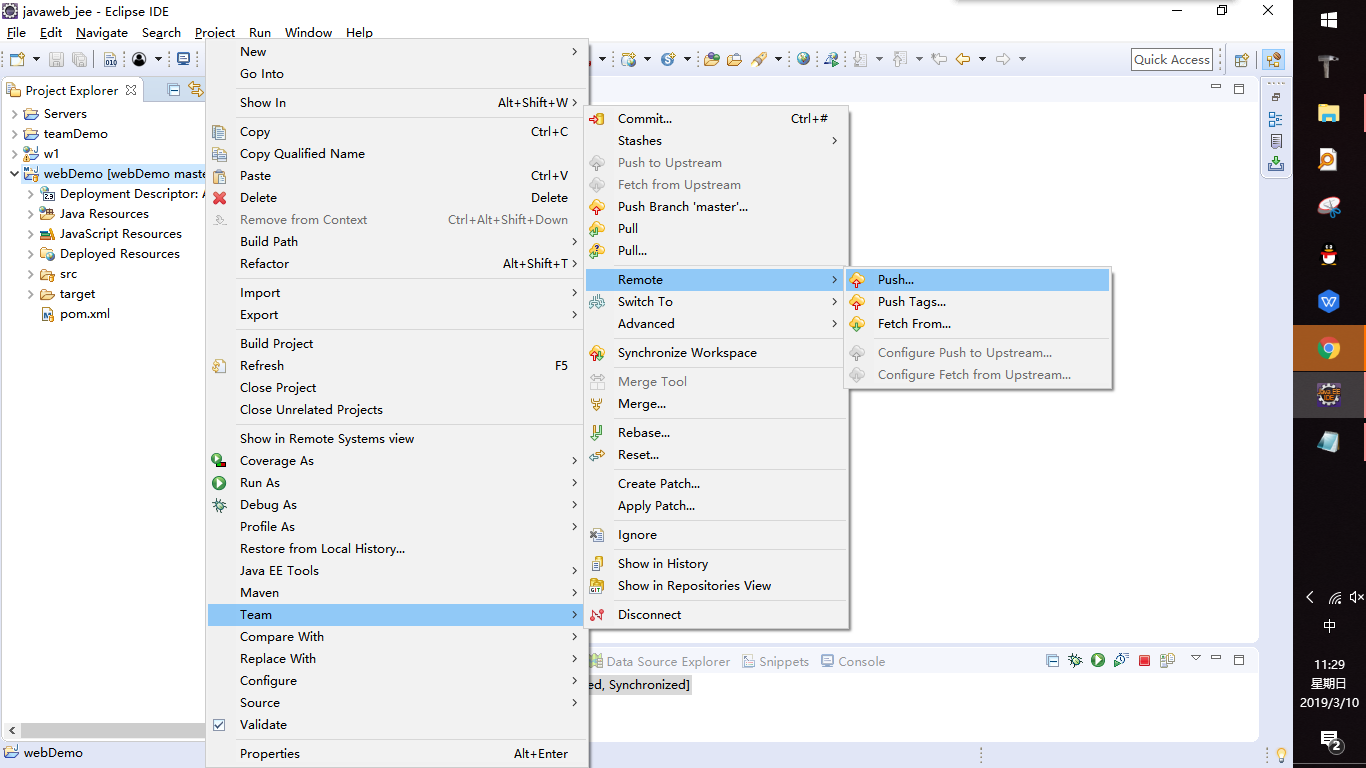Click the Chrome icon in Windows taskbar
This screenshot has width=1366, height=768.
tap(1329, 349)
